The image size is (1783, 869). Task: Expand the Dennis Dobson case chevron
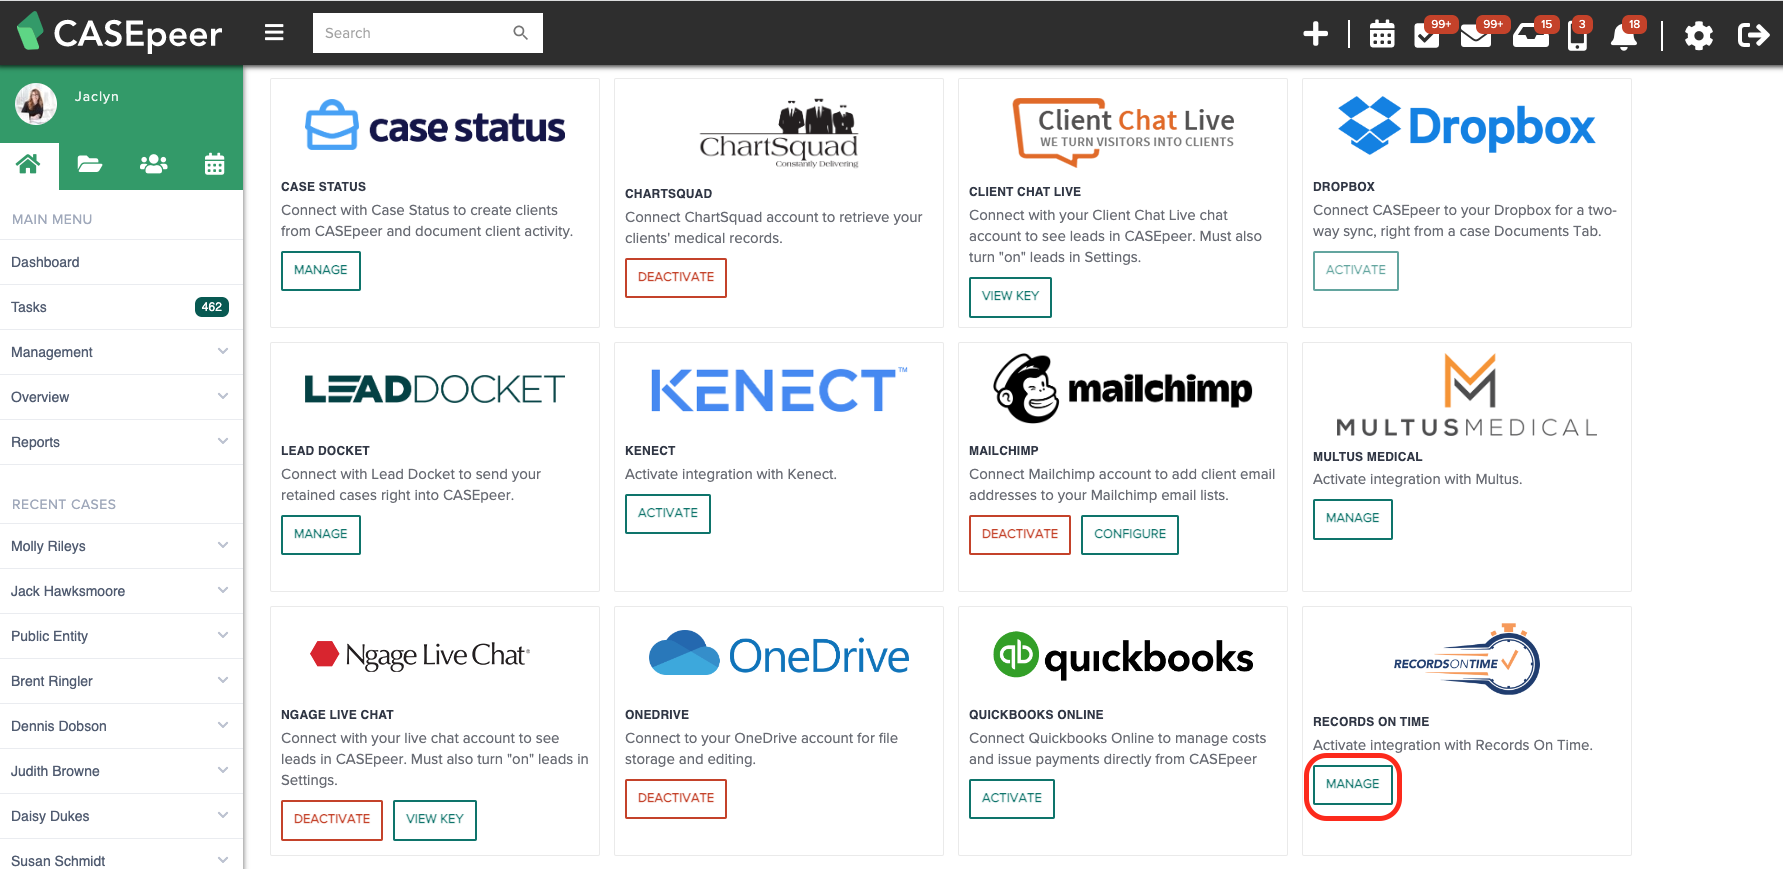coord(223,725)
